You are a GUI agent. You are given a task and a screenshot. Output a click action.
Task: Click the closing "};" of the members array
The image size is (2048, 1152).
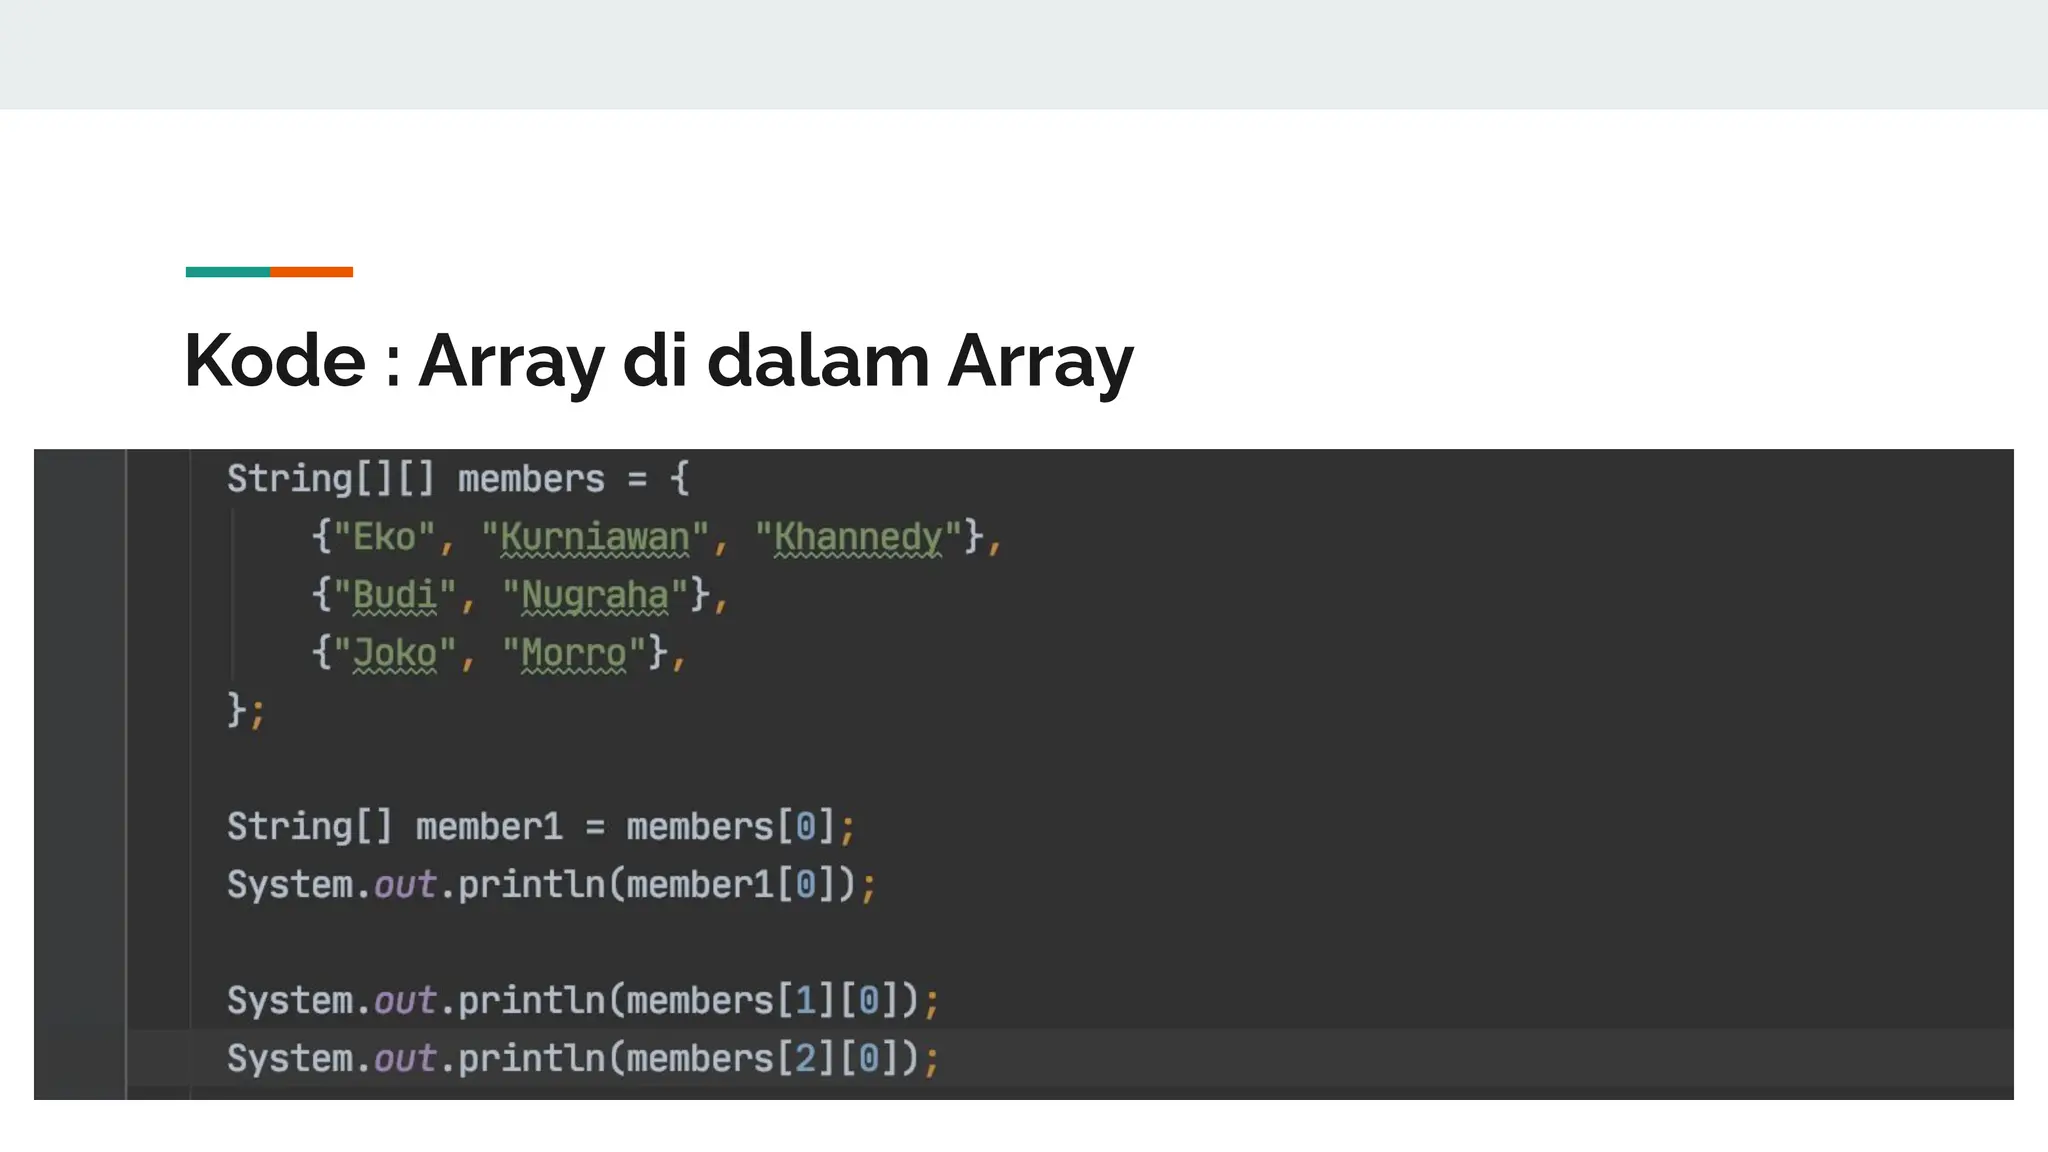(x=246, y=711)
